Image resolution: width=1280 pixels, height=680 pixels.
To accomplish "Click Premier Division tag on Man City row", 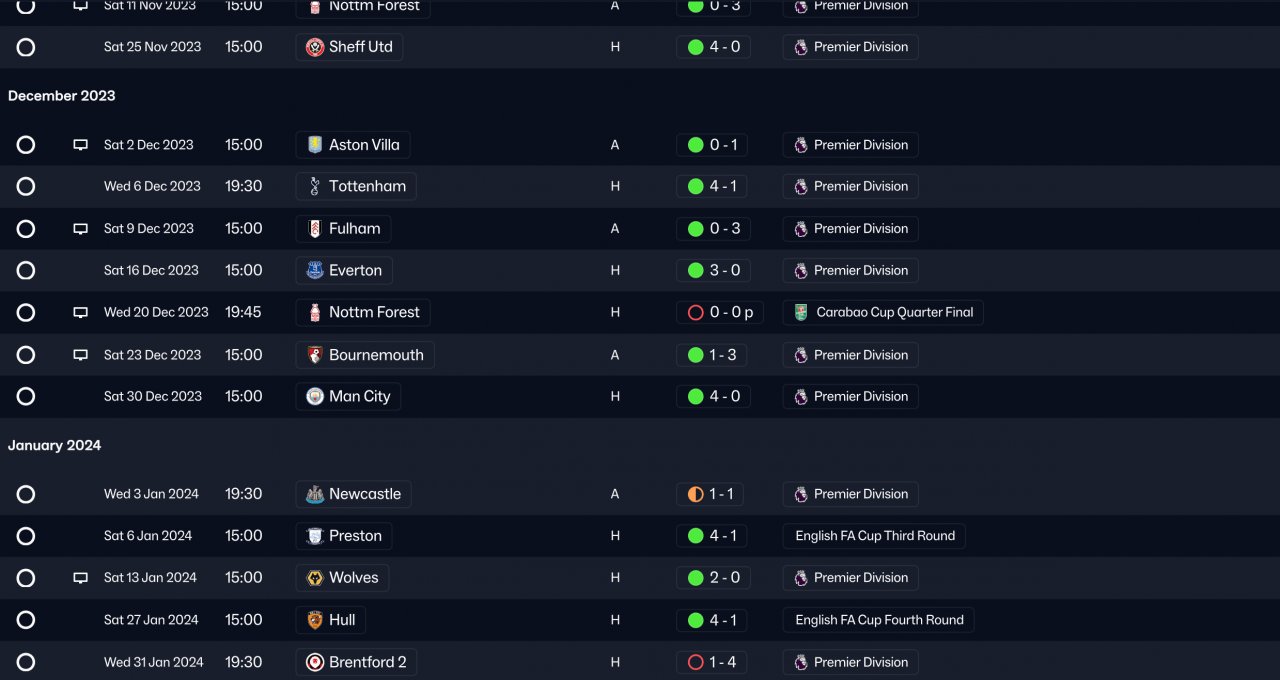I will click(x=860, y=396).
